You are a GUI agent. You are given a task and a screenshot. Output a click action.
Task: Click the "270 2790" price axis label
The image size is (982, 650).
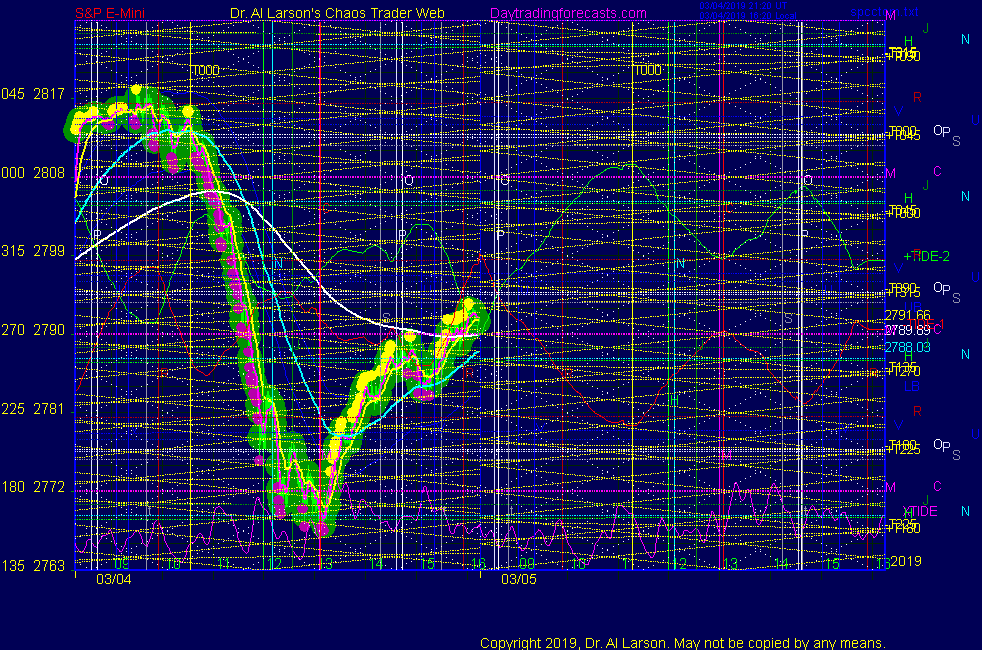(x=33, y=330)
